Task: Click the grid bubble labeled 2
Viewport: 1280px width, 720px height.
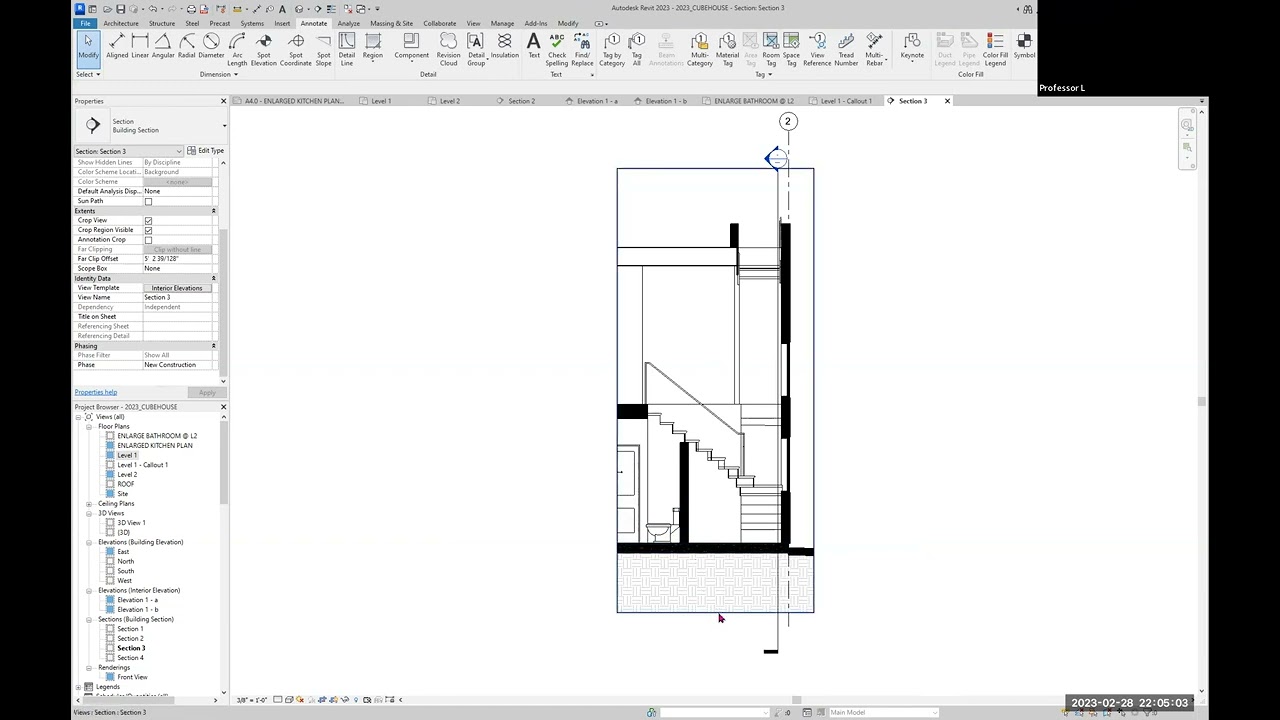Action: click(788, 122)
